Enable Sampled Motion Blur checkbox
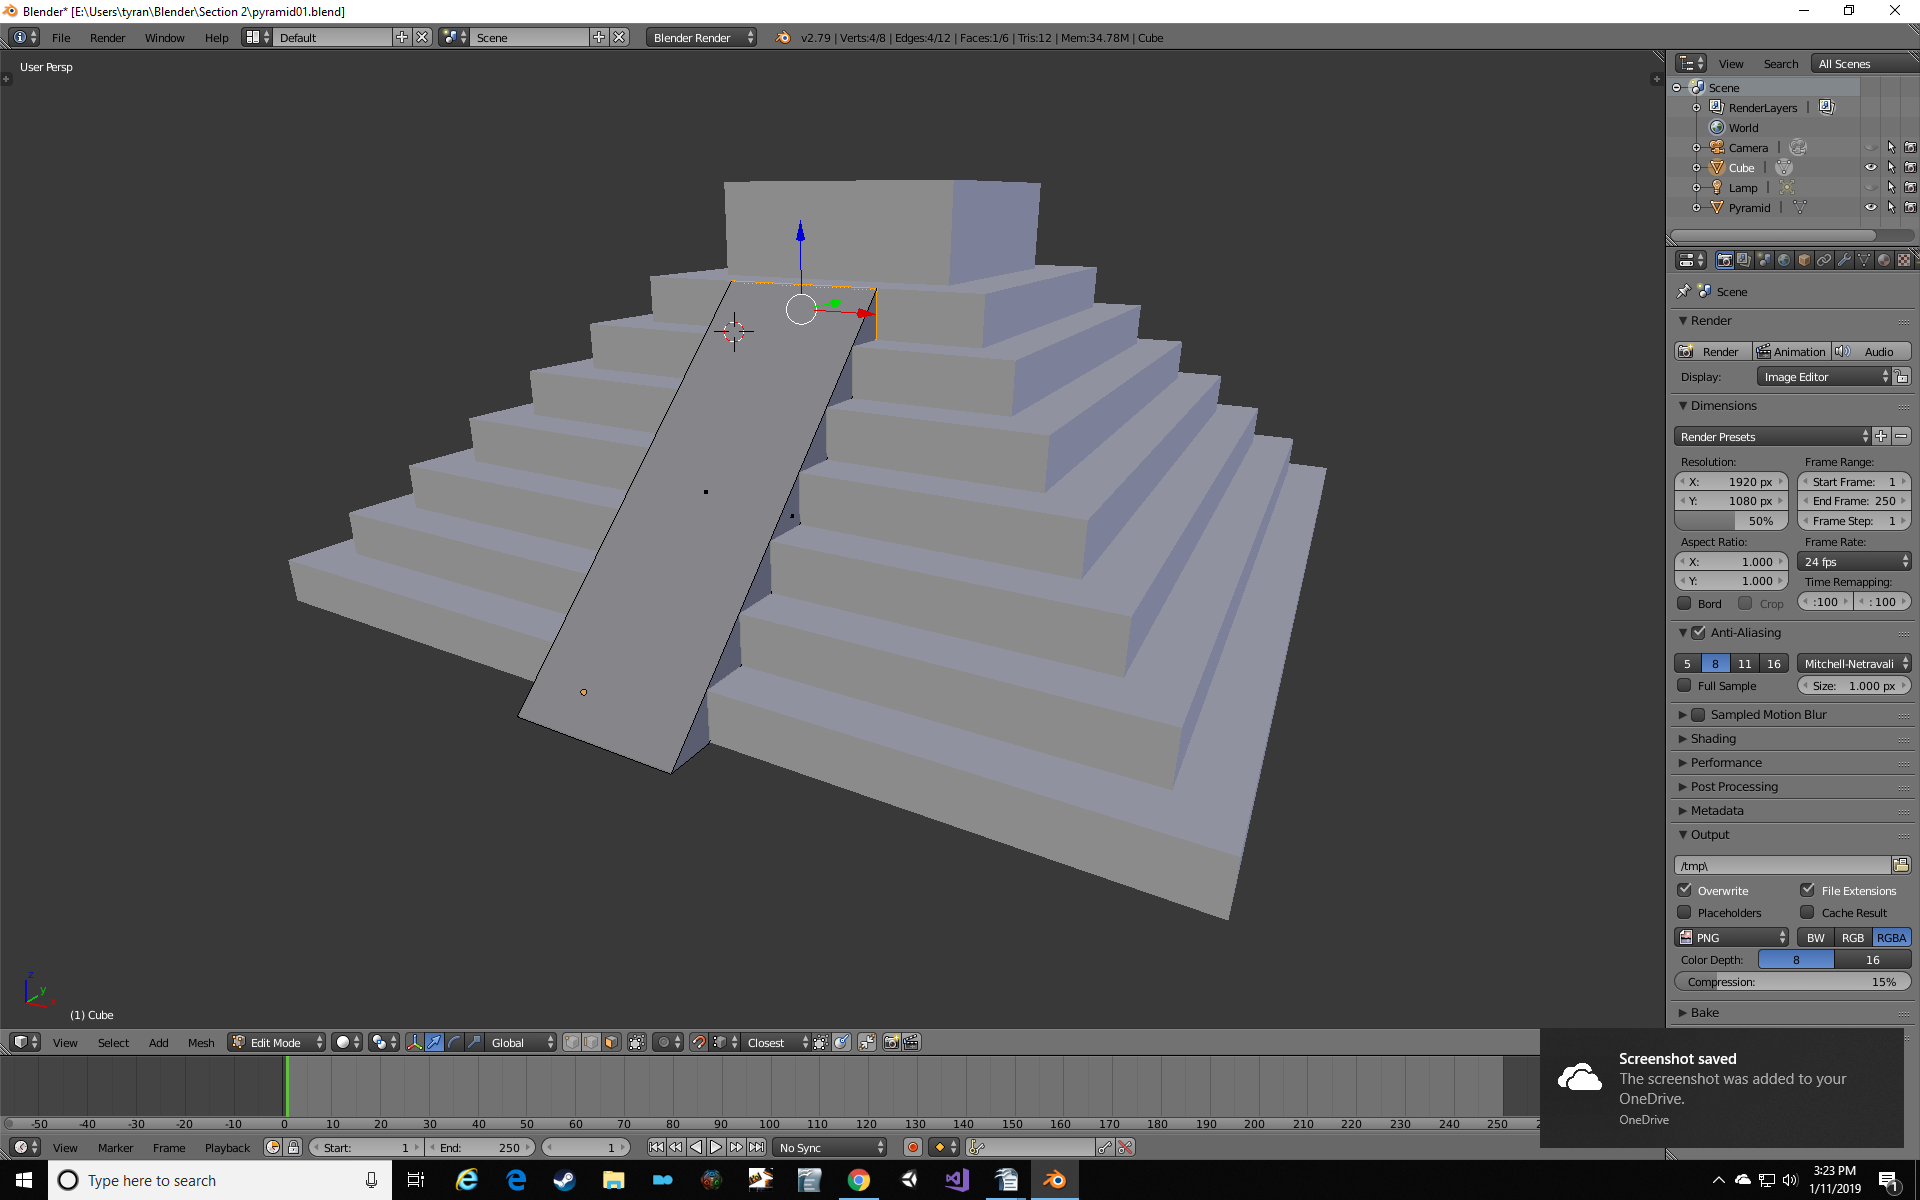This screenshot has width=1920, height=1200. pos(1698,714)
